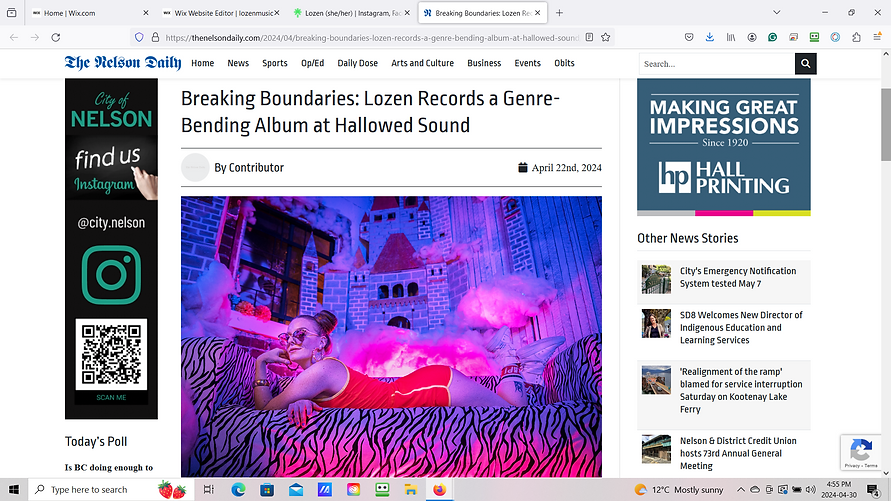The height and width of the screenshot is (501, 891).
Task: Open File Explorer from taskbar
Action: (x=411, y=490)
